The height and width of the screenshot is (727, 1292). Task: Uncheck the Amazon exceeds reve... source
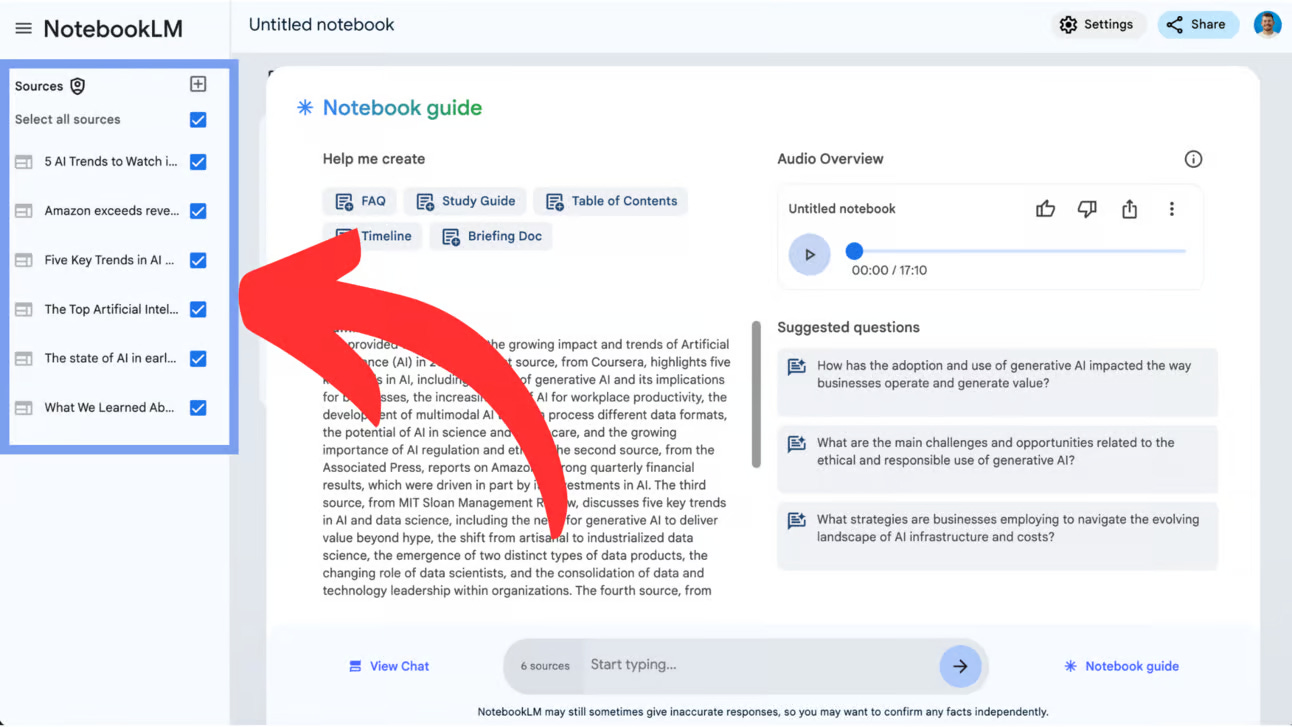pos(198,211)
